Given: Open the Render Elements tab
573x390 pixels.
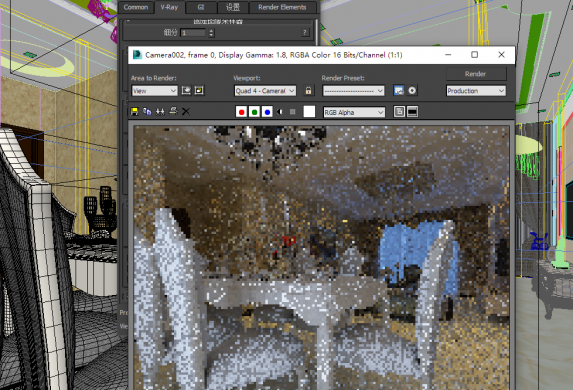Looking at the screenshot, I should [282, 7].
